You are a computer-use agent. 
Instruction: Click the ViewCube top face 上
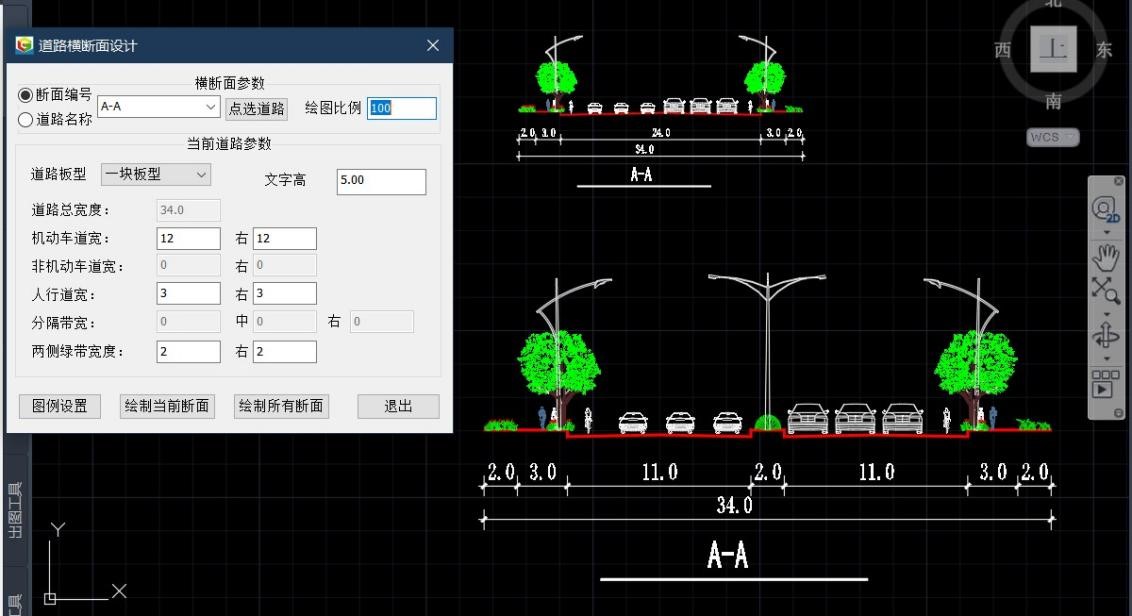click(1053, 50)
